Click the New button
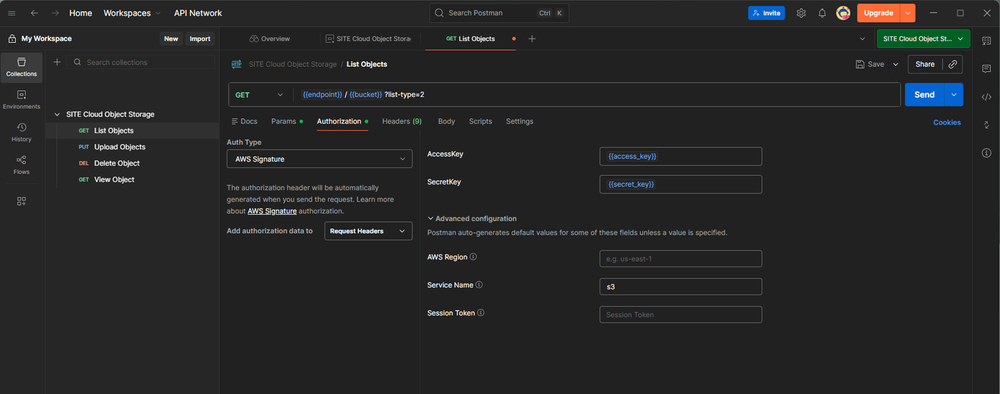This screenshot has height=394, width=1000. click(171, 39)
